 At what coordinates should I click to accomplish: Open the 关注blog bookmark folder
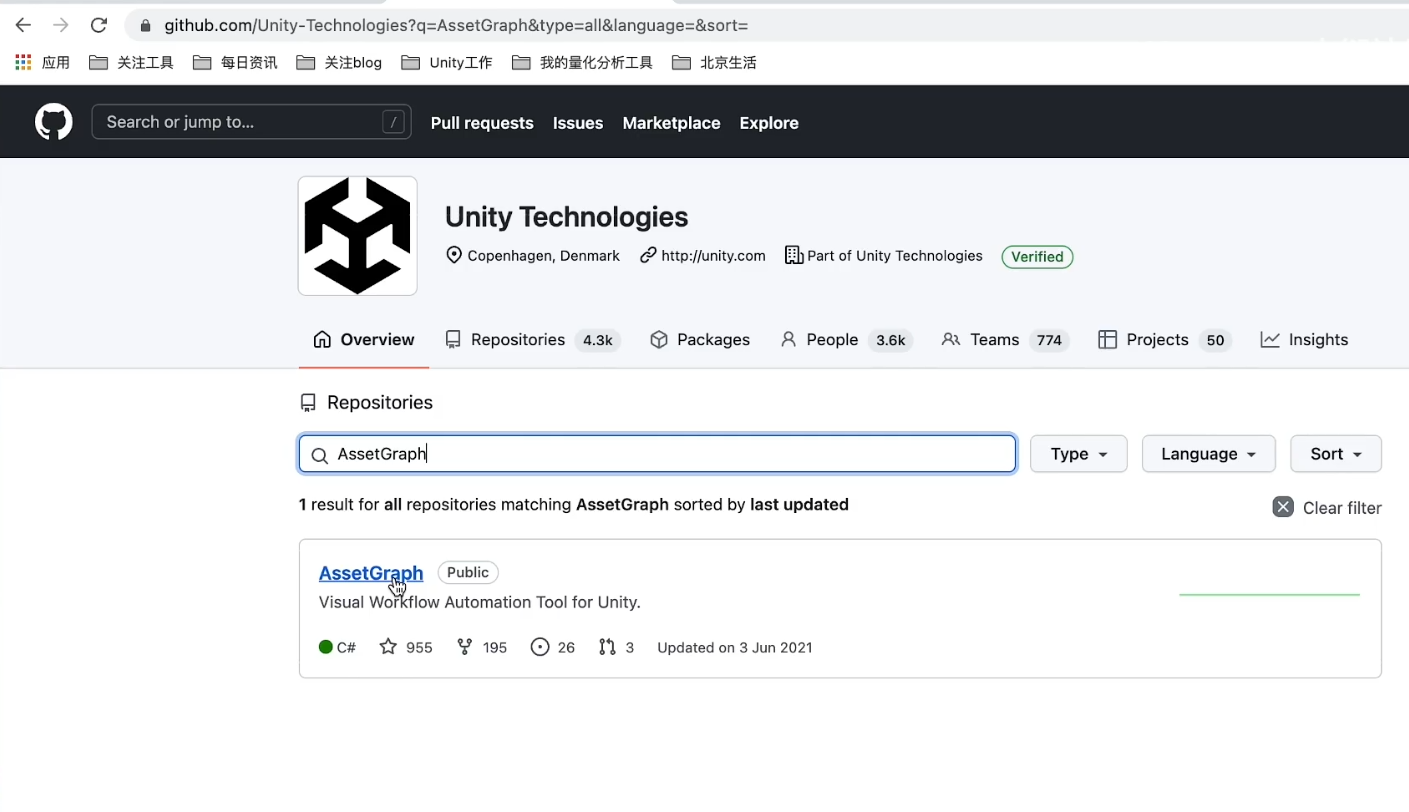pyautogui.click(x=339, y=62)
